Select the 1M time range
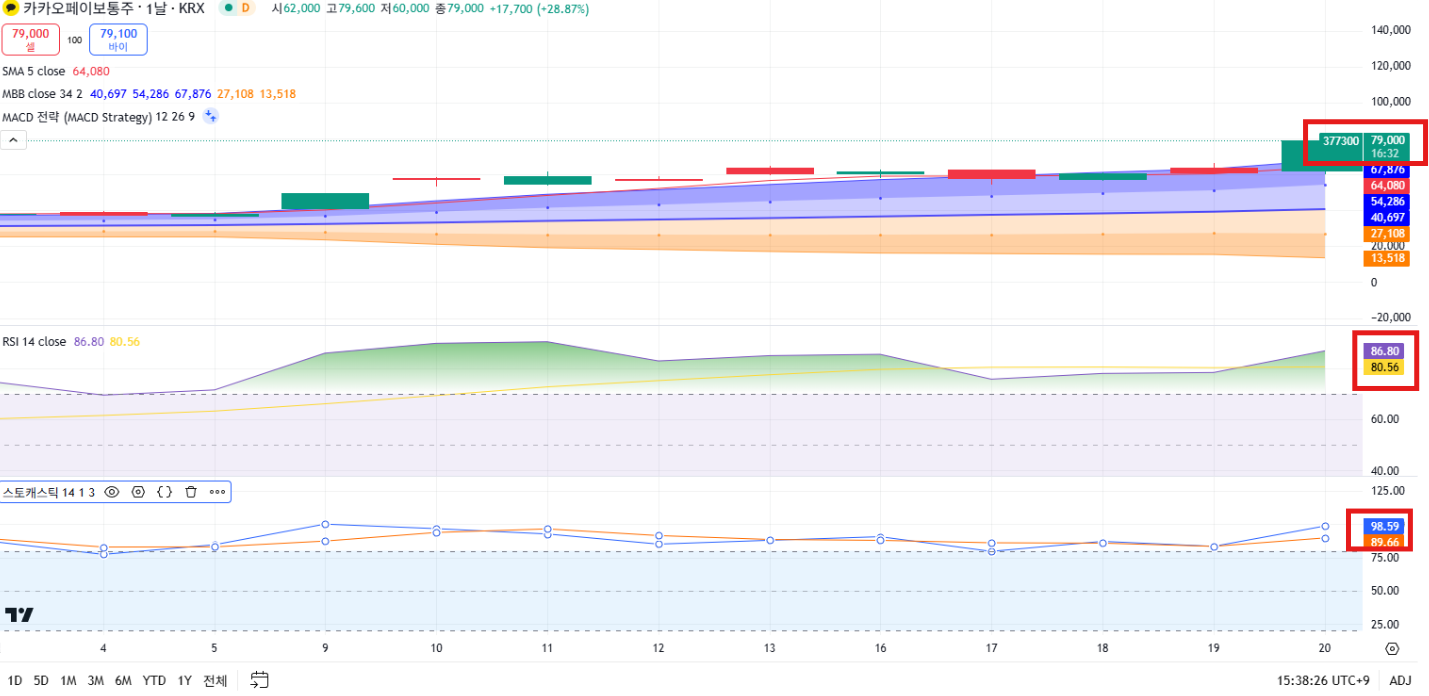This screenshot has height=696, width=1429. [68, 681]
